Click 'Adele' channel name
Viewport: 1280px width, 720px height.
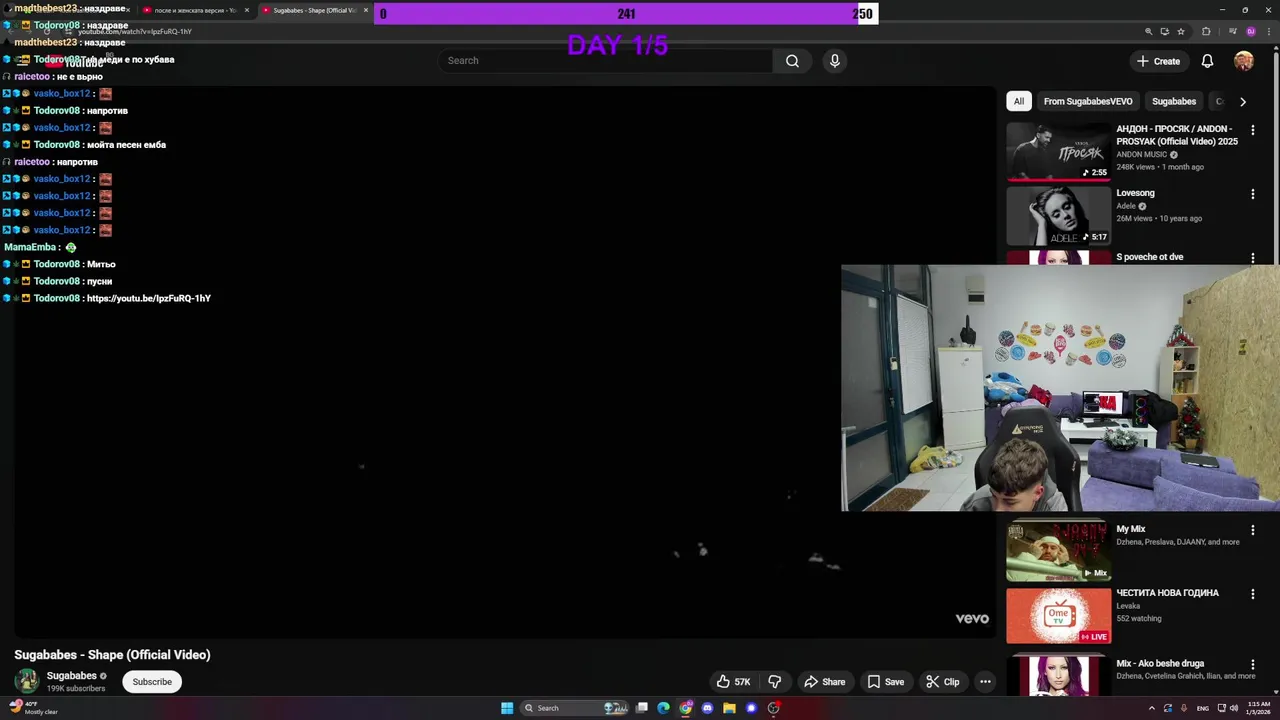pos(1126,206)
